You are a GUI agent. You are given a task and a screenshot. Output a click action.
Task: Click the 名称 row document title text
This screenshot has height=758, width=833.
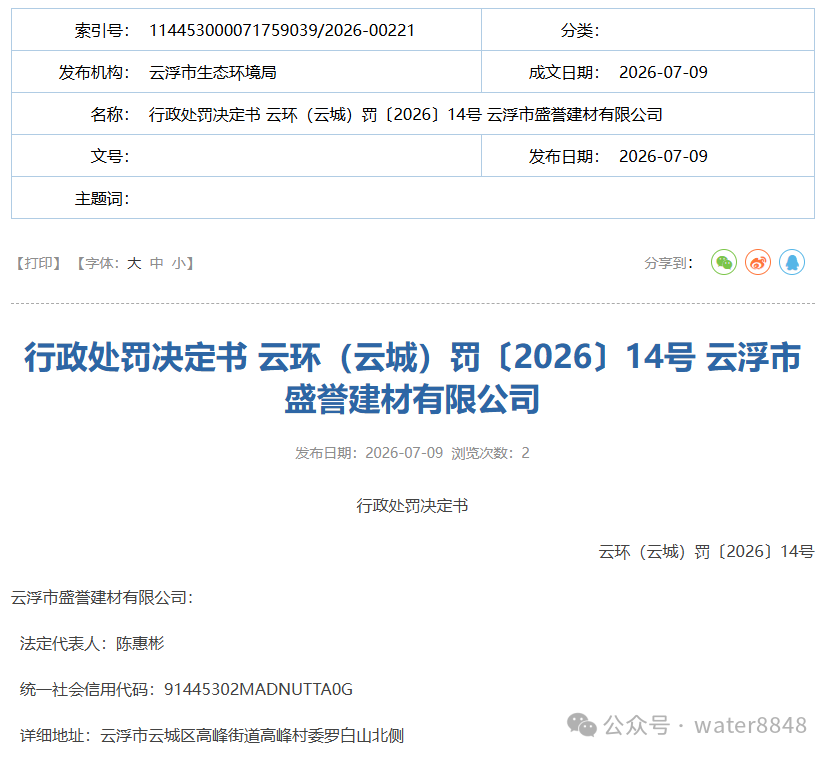click(x=405, y=114)
